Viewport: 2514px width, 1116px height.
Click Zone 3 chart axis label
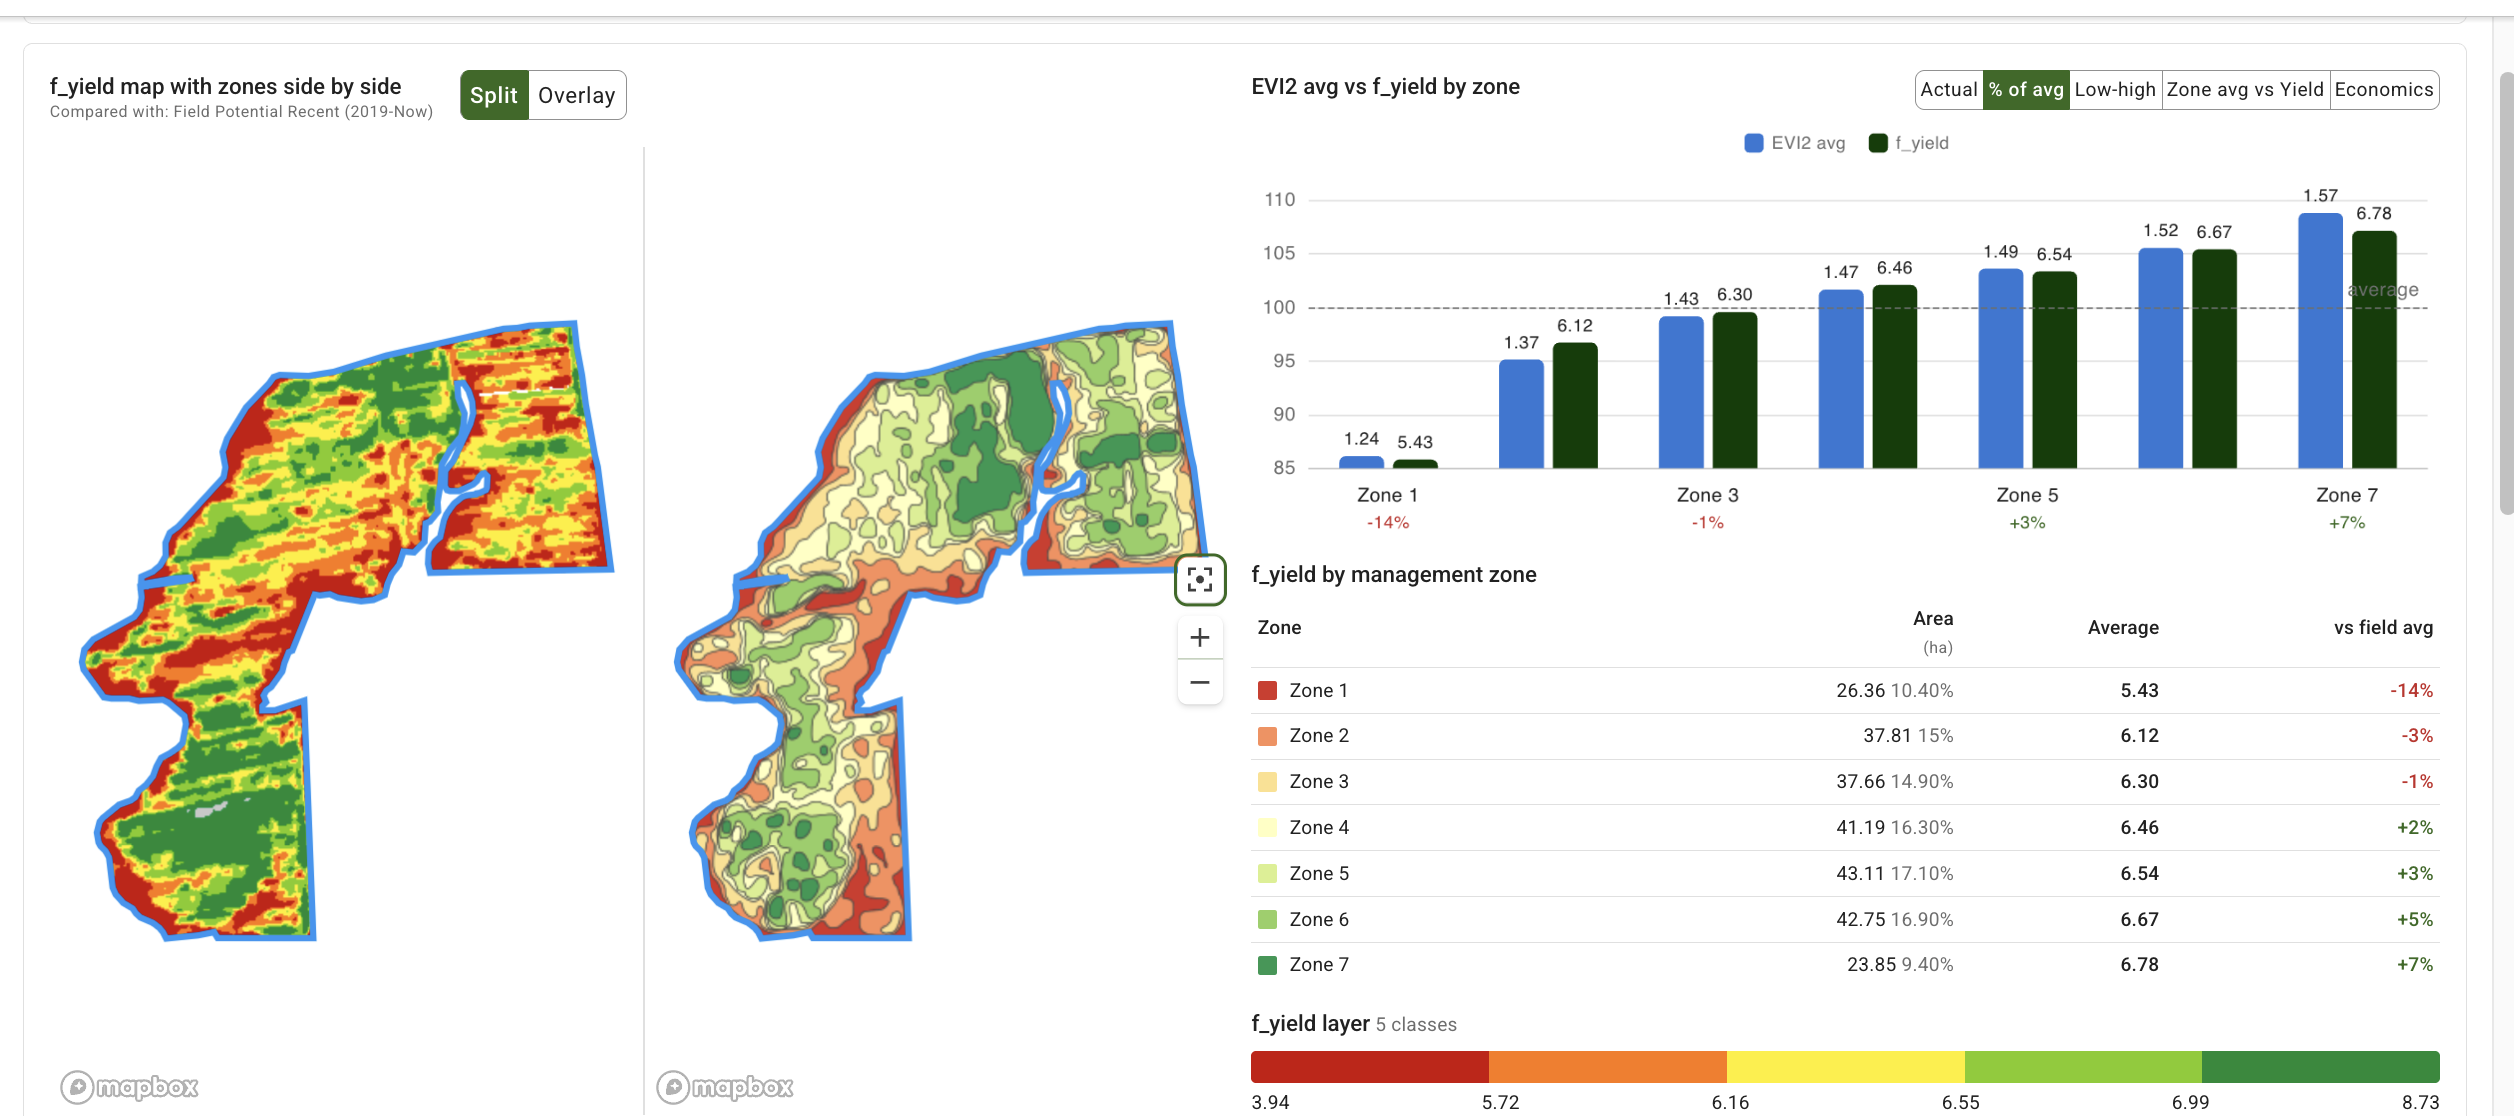pyautogui.click(x=1707, y=496)
